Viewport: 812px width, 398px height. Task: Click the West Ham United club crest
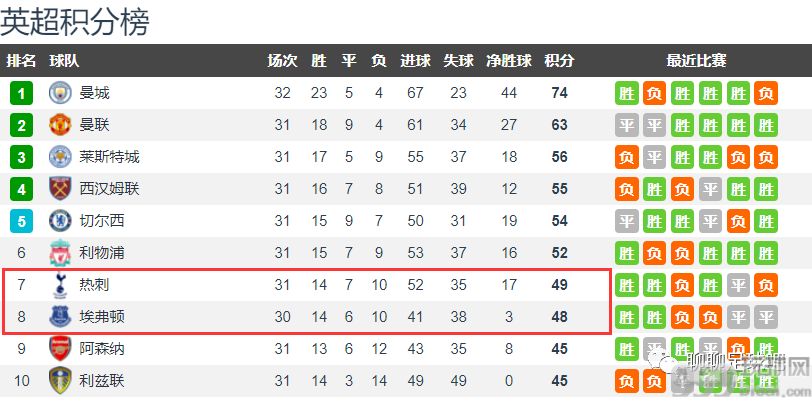click(60, 189)
